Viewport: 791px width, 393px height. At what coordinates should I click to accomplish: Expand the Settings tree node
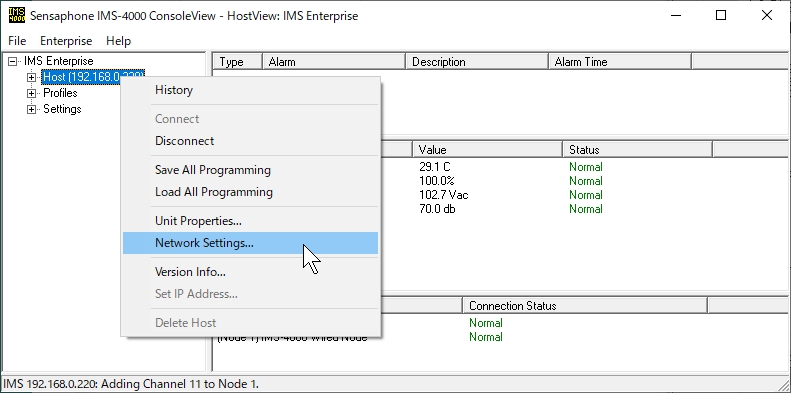[31, 109]
